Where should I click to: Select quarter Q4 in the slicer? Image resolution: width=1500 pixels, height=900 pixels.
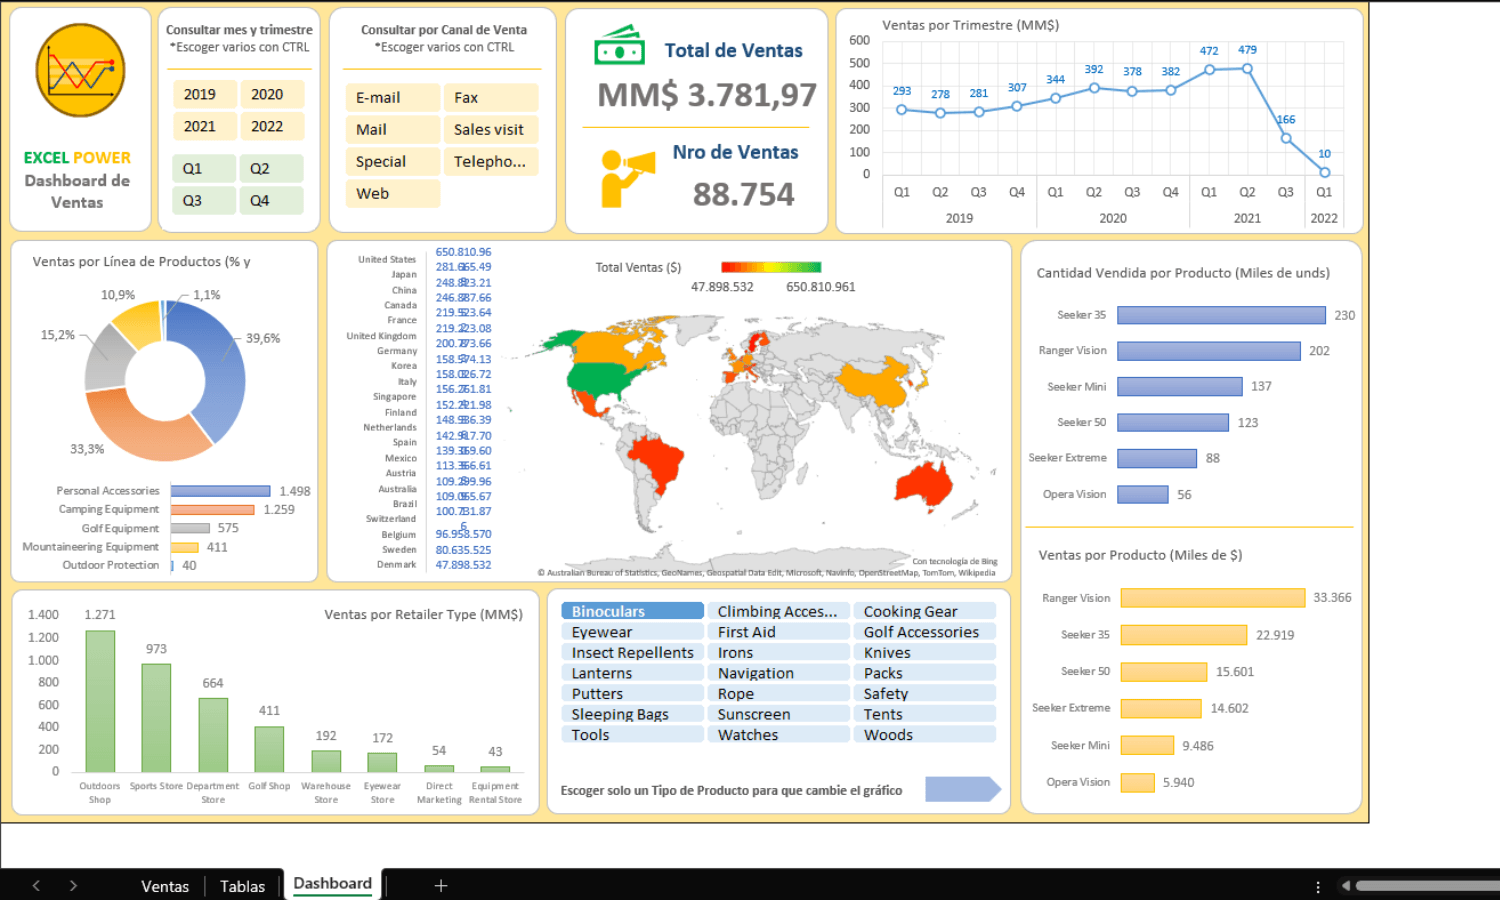(271, 200)
